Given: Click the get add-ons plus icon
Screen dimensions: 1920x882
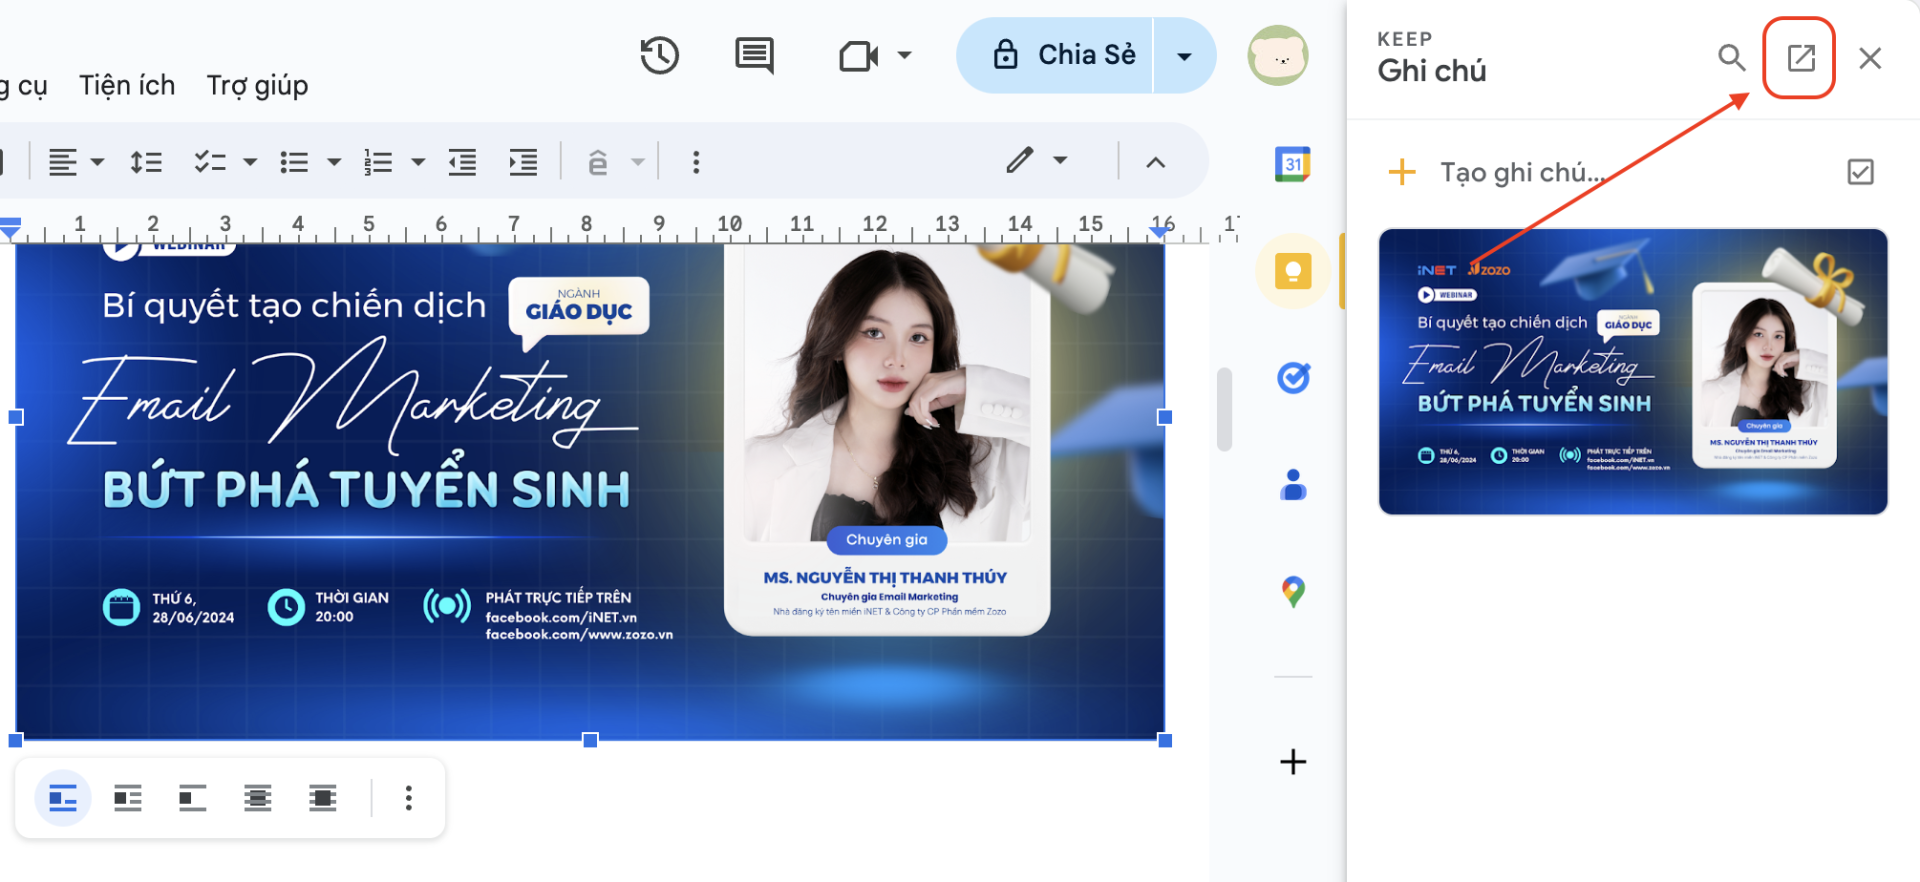Looking at the screenshot, I should pos(1293,762).
